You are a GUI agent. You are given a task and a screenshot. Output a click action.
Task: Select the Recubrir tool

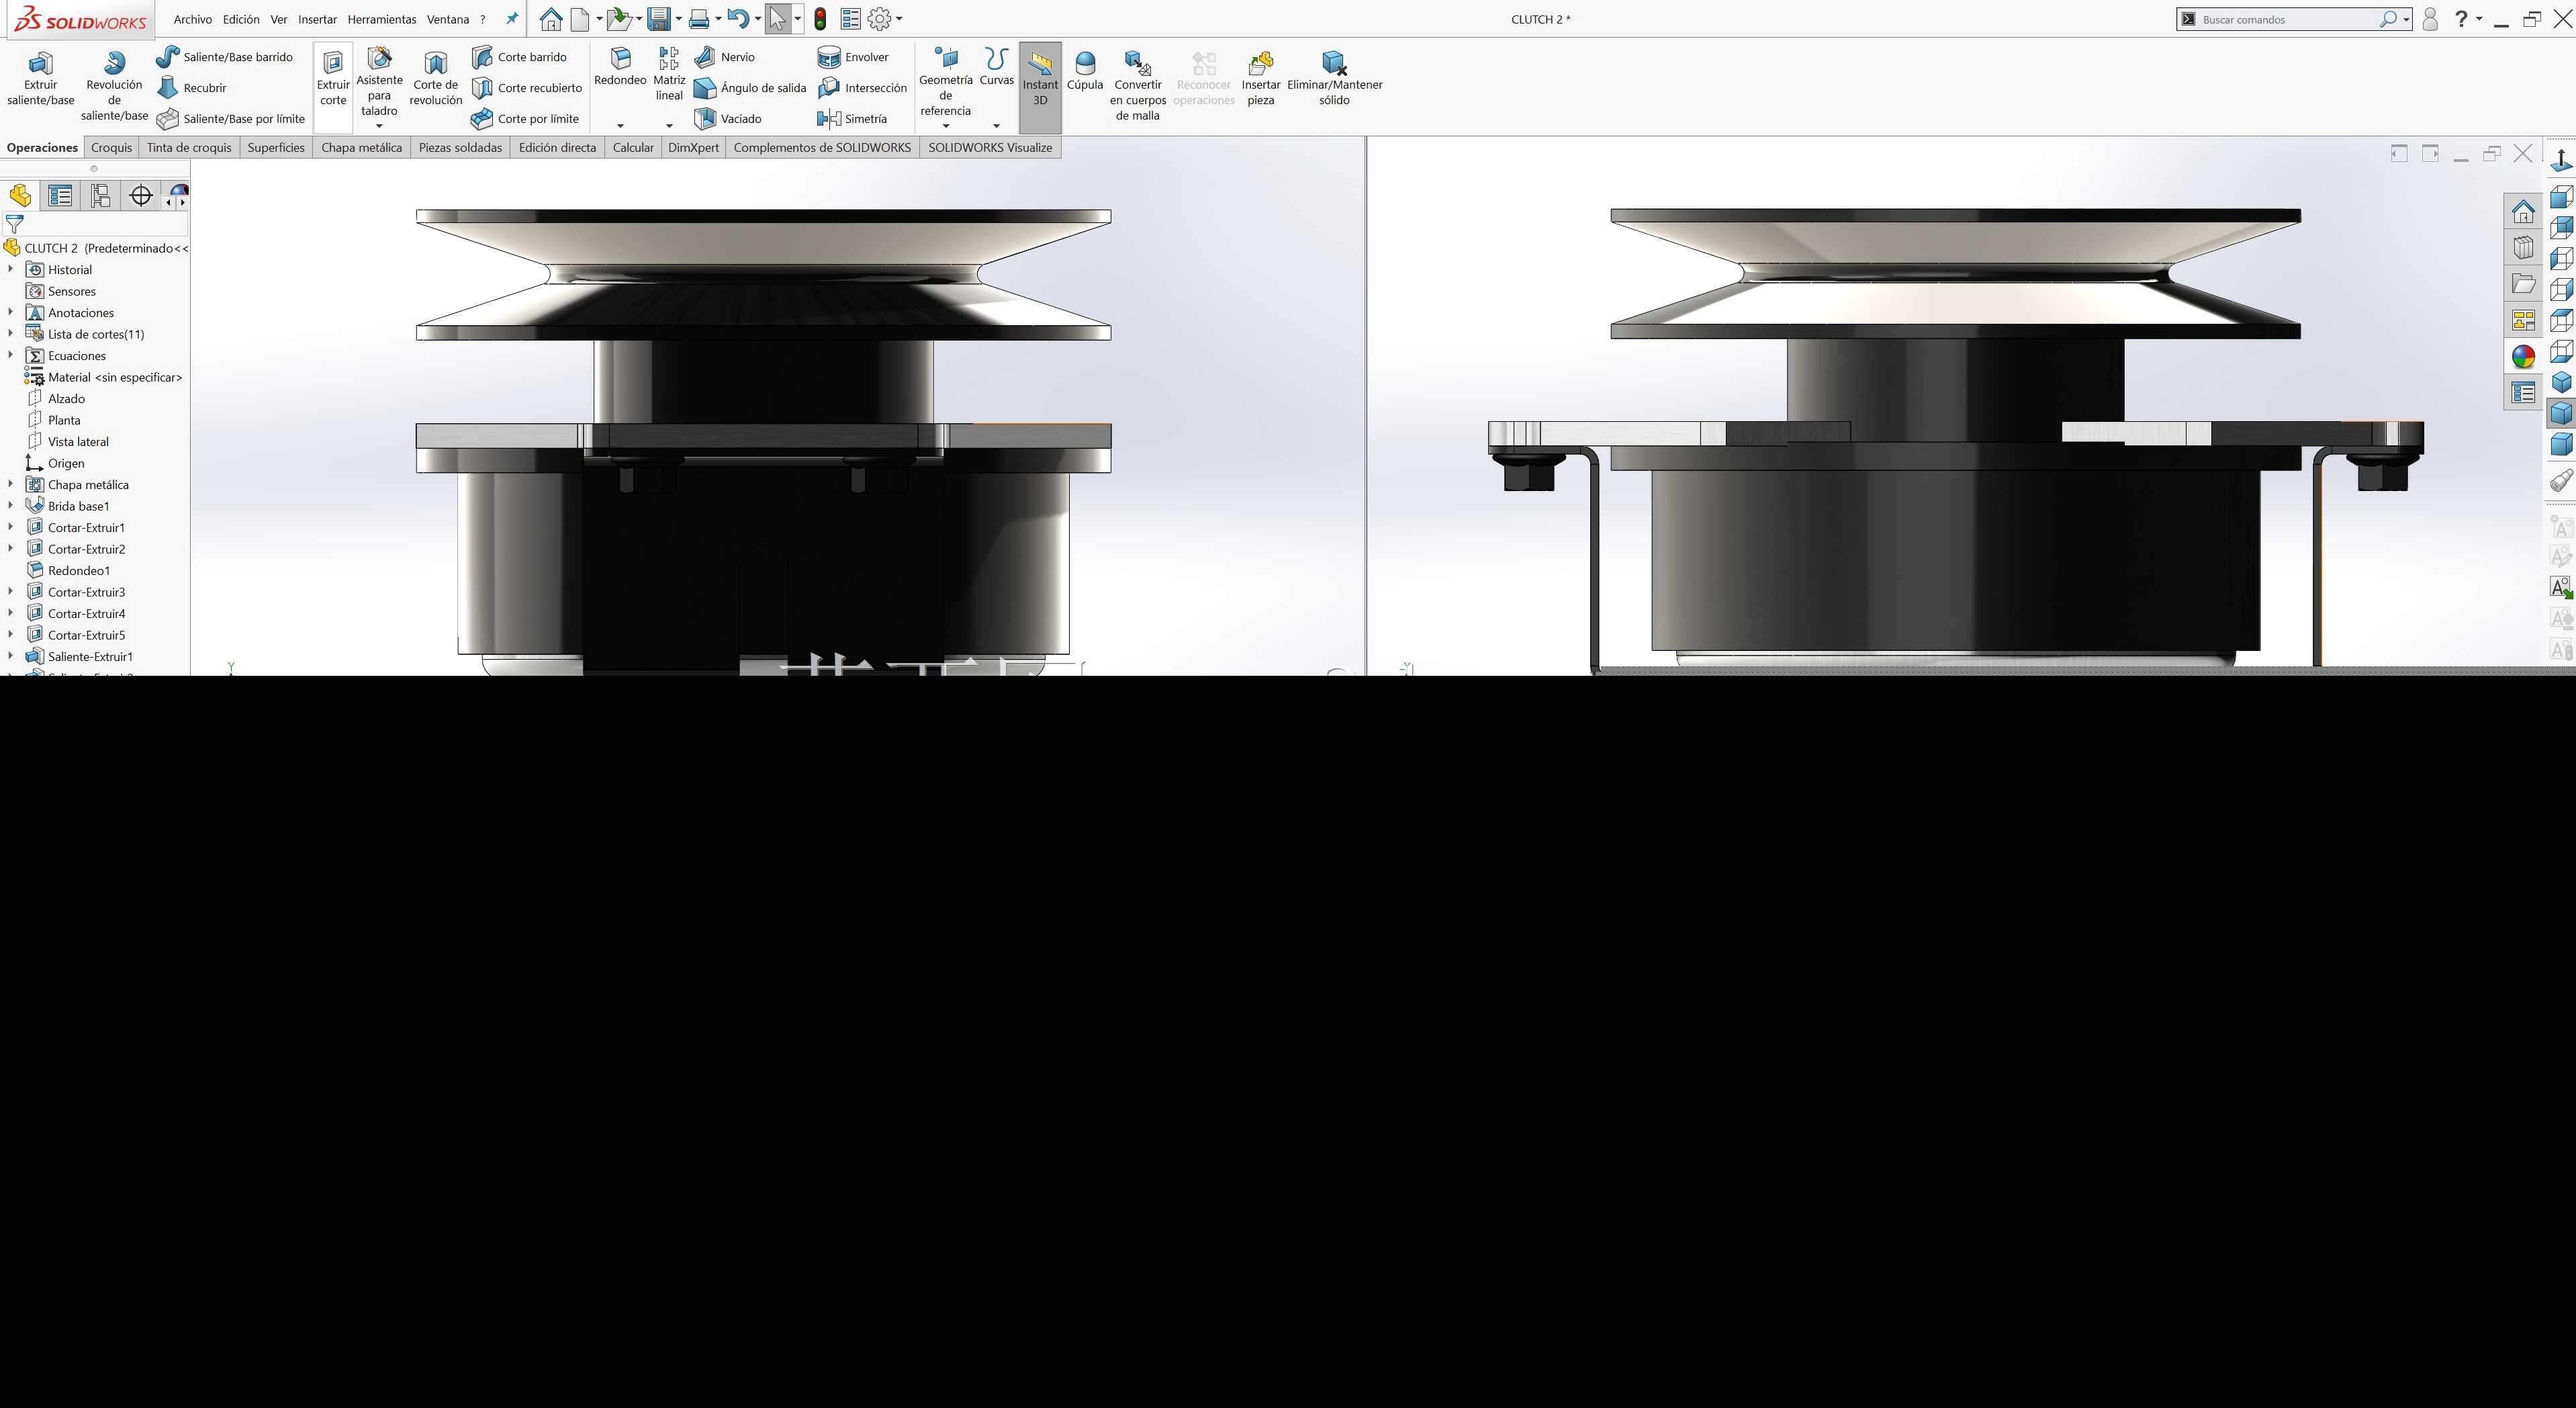click(x=192, y=88)
